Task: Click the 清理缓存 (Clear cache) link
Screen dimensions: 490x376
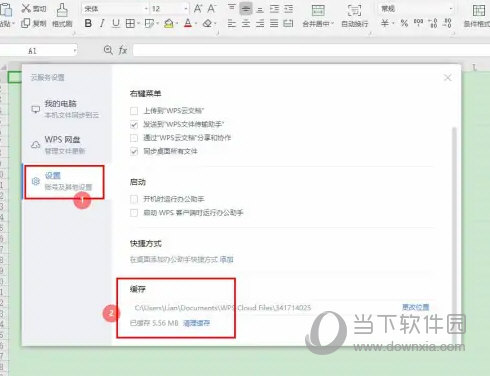Action: click(x=197, y=323)
